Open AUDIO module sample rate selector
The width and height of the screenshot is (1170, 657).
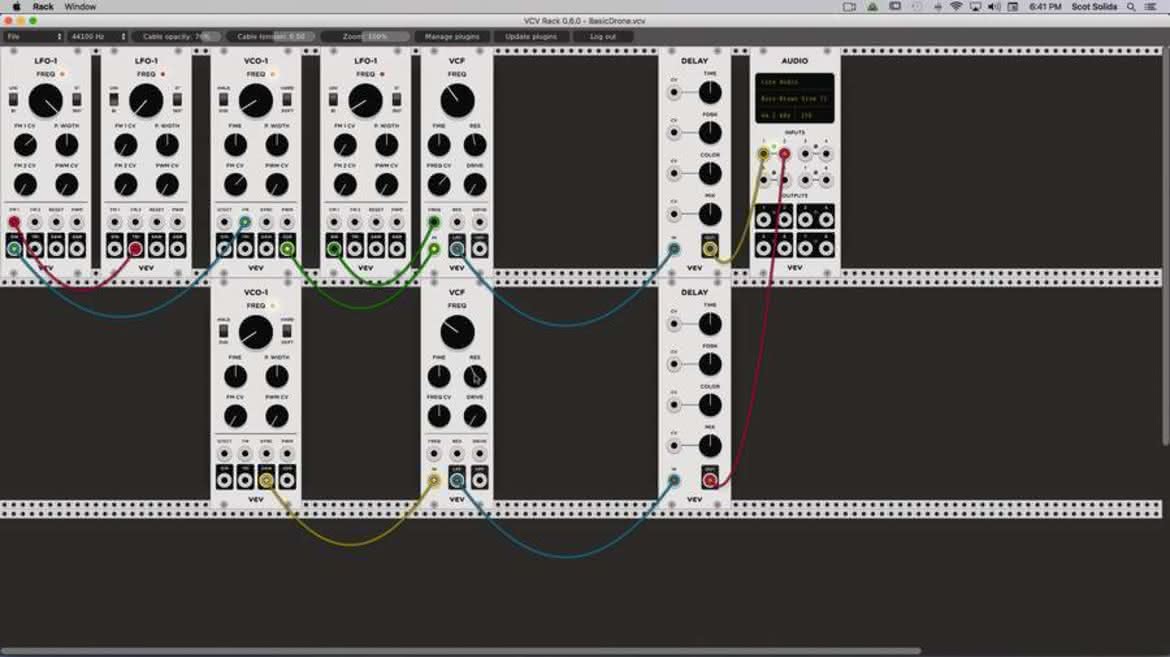coord(776,116)
